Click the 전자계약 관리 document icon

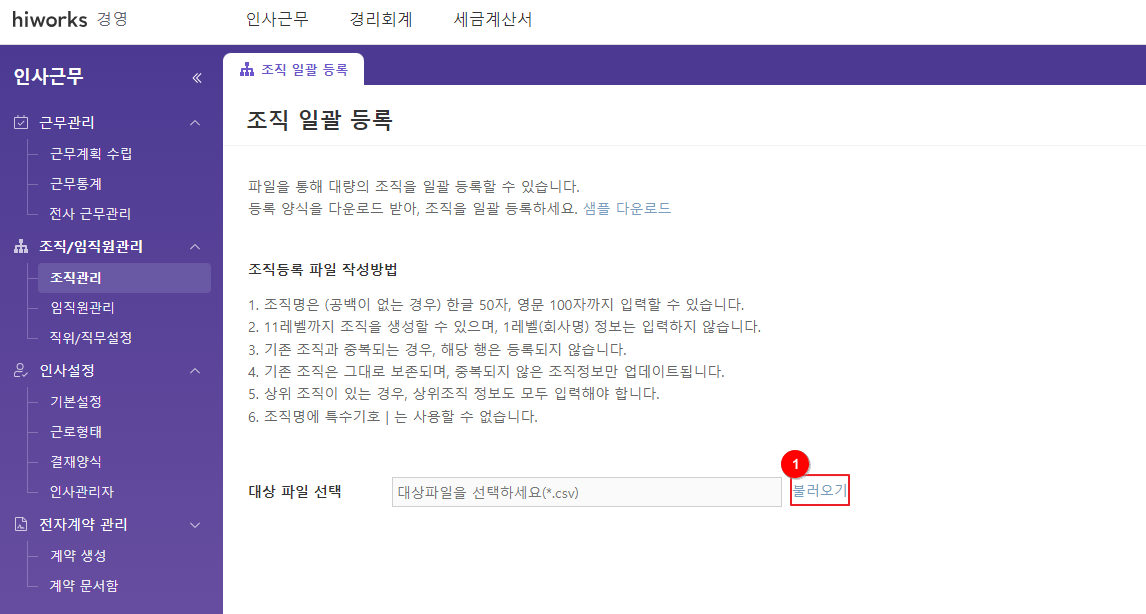(21, 525)
